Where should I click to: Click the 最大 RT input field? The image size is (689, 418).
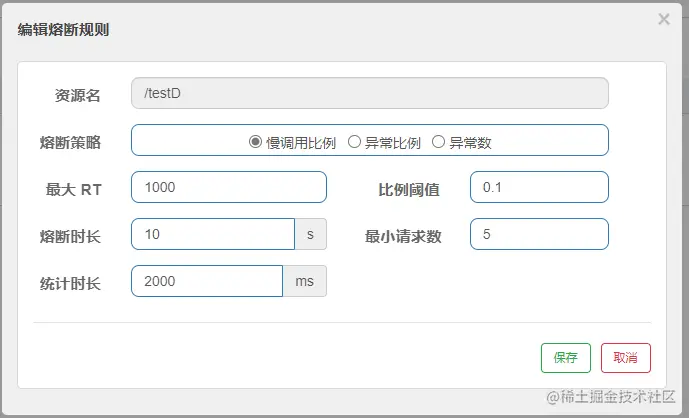pos(228,187)
